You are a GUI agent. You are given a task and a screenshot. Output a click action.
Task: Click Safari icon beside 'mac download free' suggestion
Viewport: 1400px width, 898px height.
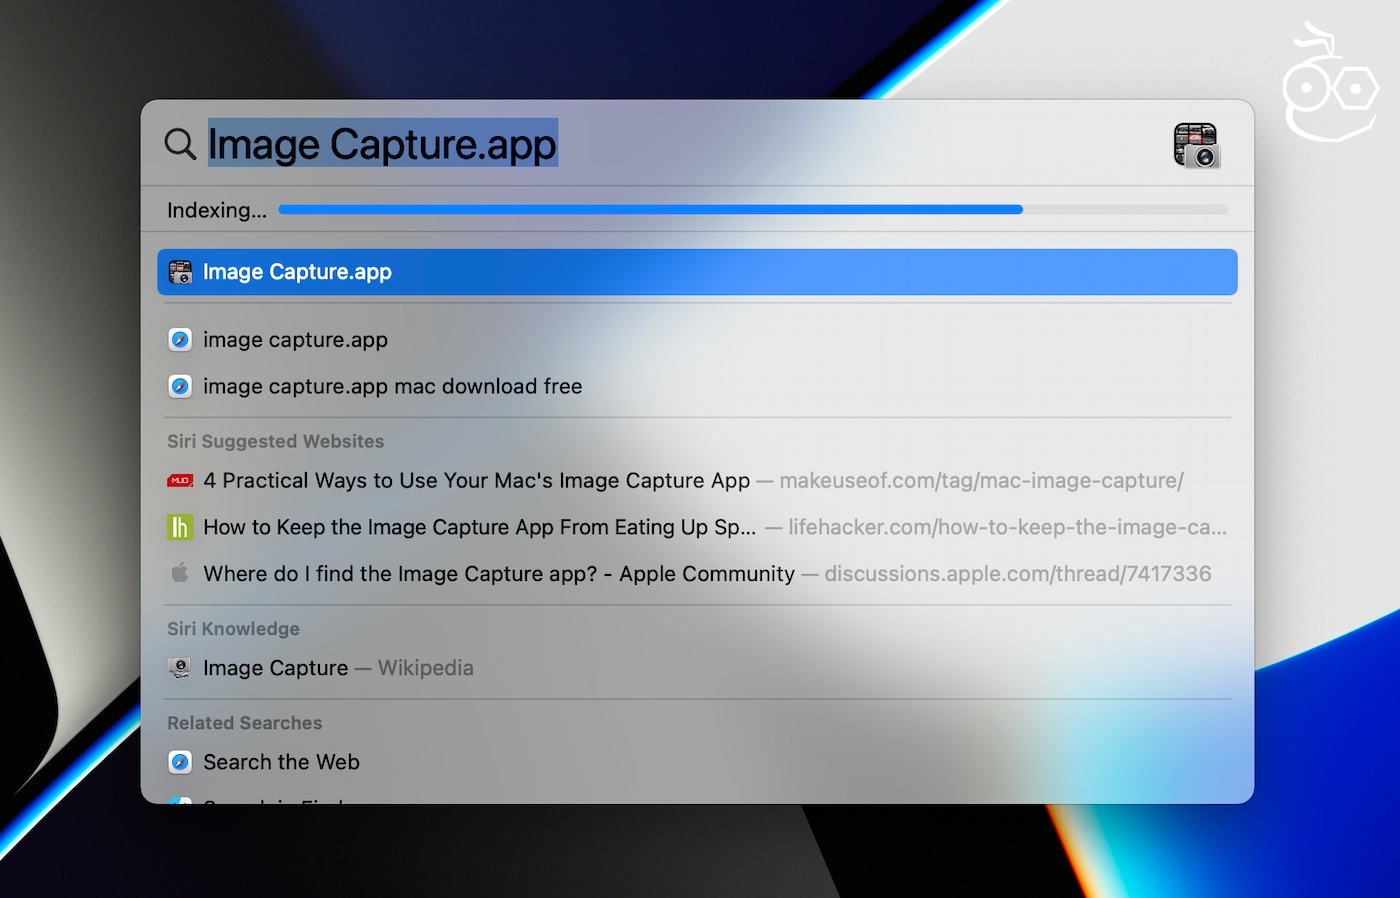point(180,386)
